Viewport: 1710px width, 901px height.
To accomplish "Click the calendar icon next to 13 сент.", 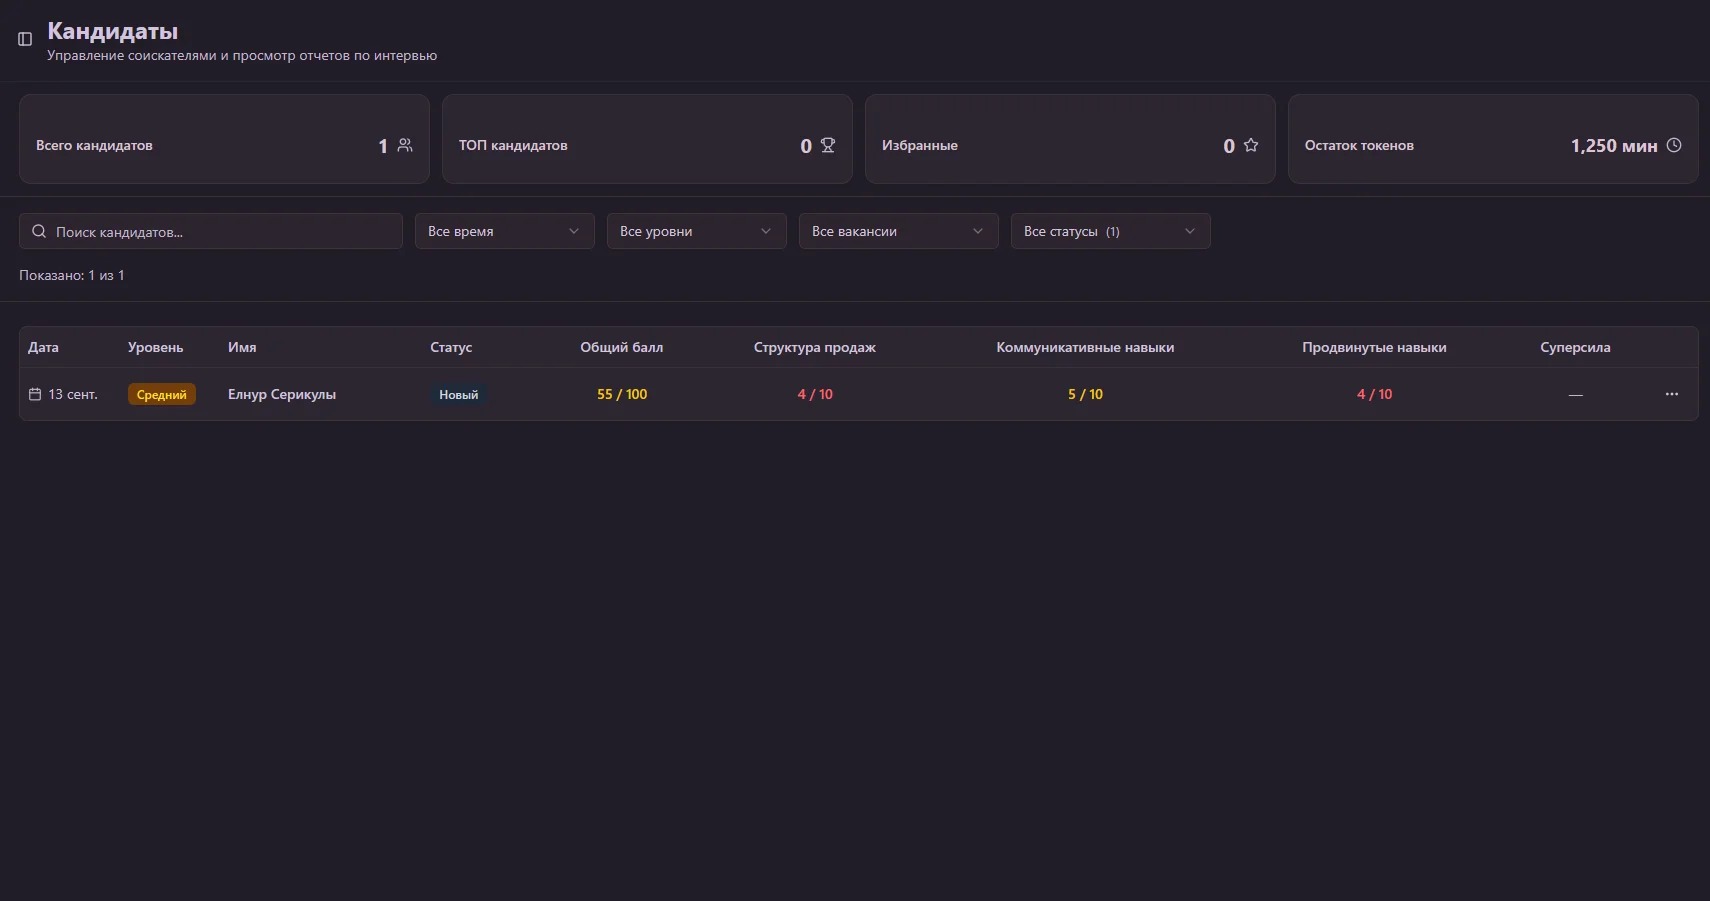I will 35,394.
